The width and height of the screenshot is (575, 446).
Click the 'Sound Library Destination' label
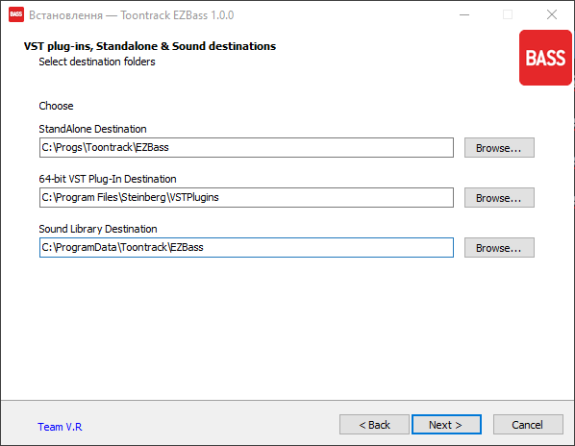[x=98, y=229]
